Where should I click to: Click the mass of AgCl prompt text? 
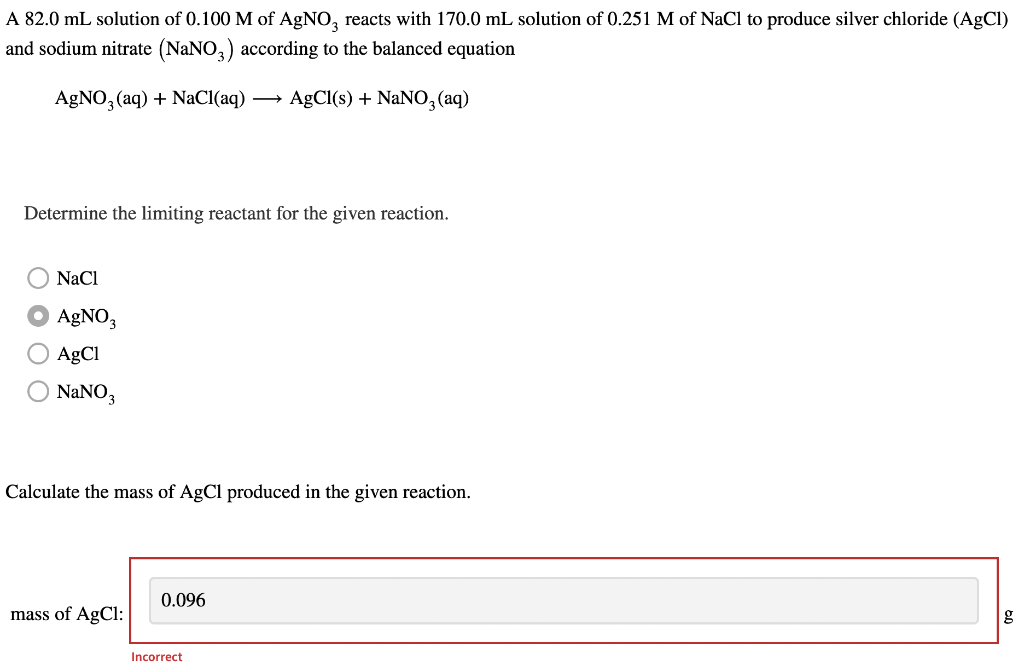pyautogui.click(x=66, y=614)
